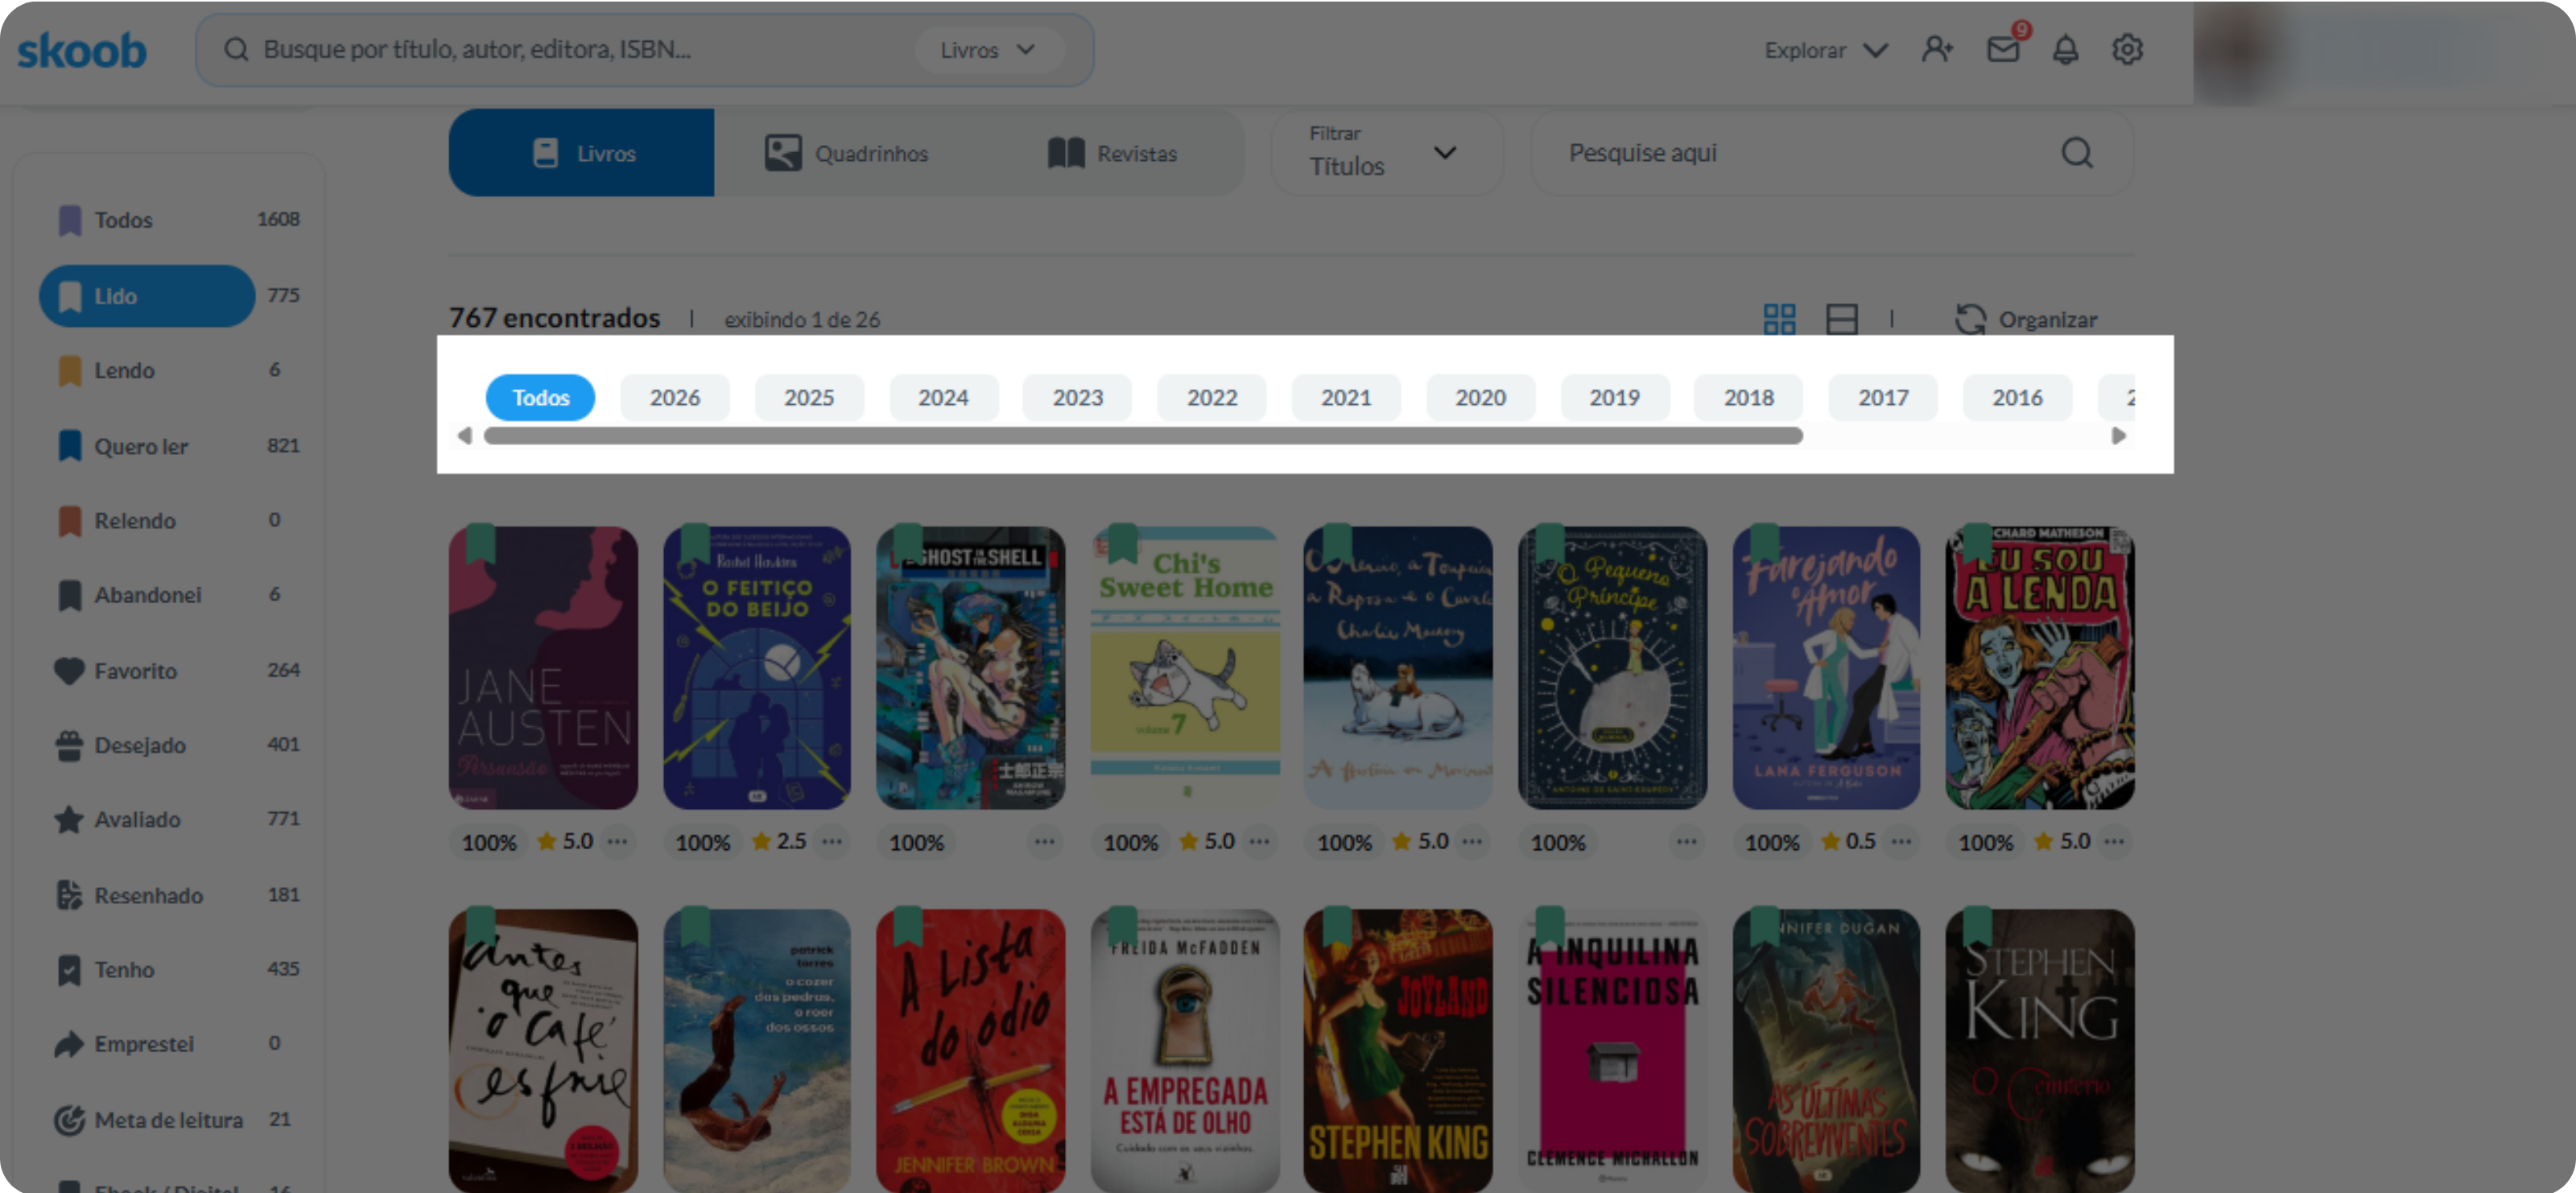Open the settings gear icon
The height and width of the screenshot is (1193, 2576).
2127,49
